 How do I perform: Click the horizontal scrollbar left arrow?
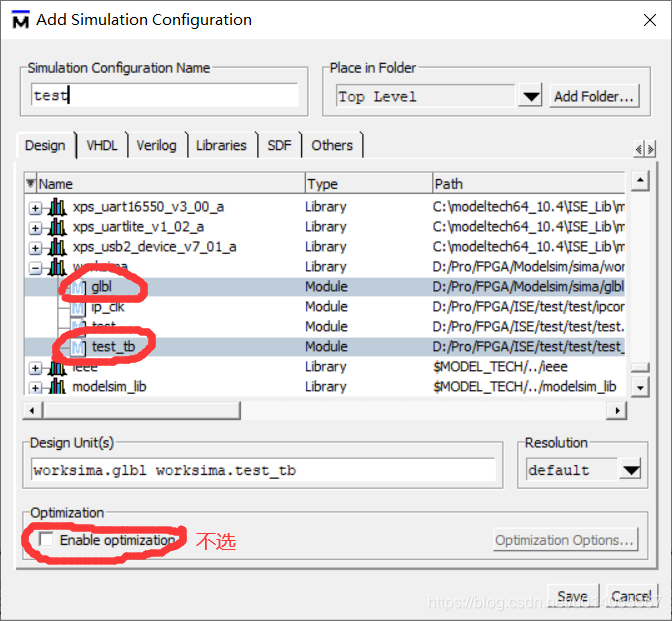point(32,411)
